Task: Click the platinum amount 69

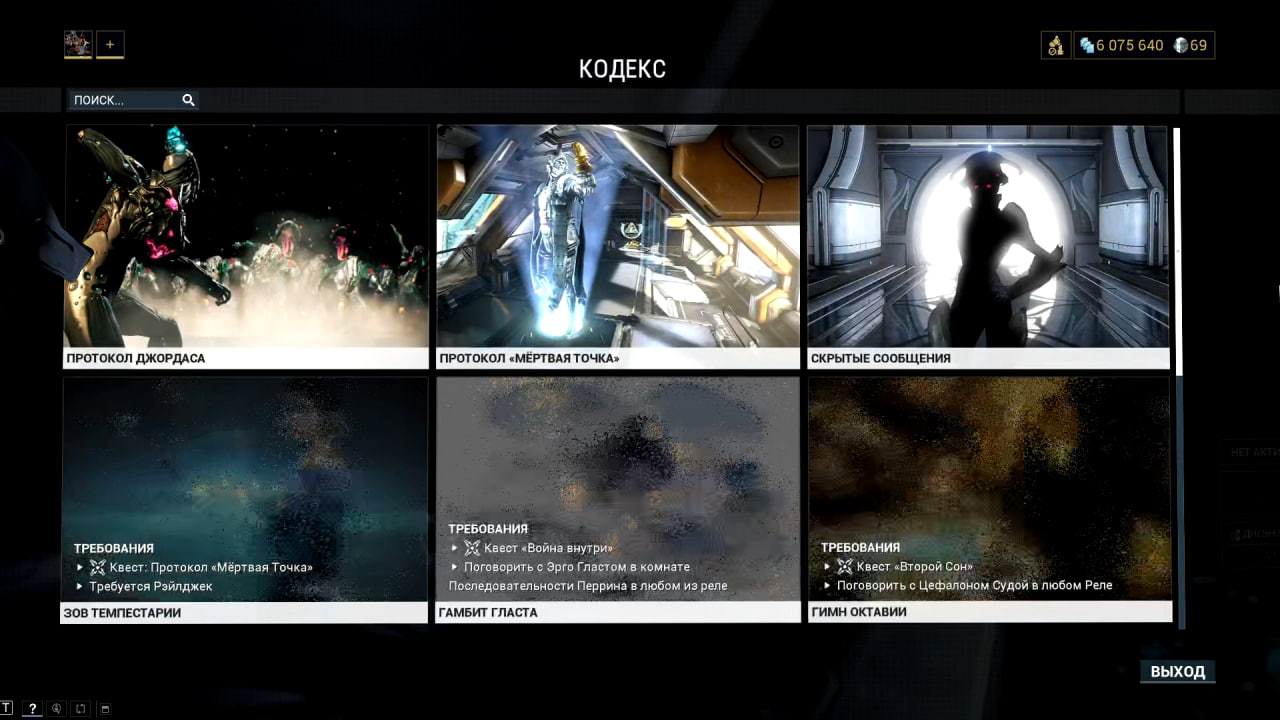Action: click(1198, 45)
